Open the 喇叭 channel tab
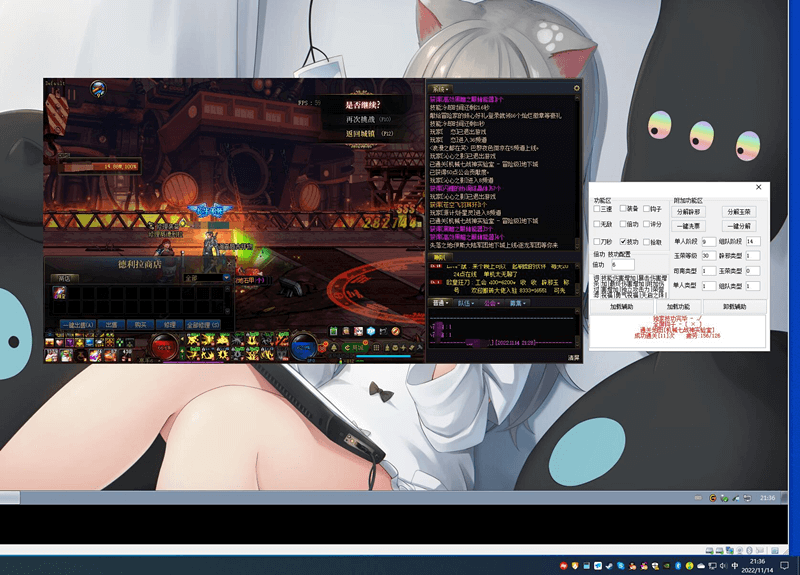The image size is (800, 575). [439, 258]
